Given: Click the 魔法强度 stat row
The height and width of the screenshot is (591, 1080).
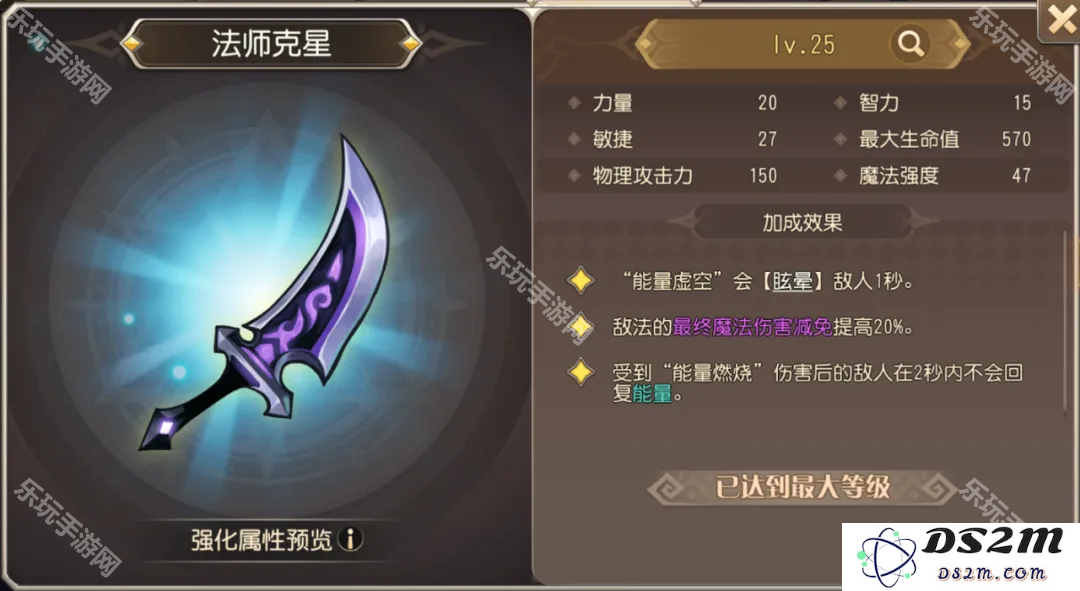Looking at the screenshot, I should 936,176.
